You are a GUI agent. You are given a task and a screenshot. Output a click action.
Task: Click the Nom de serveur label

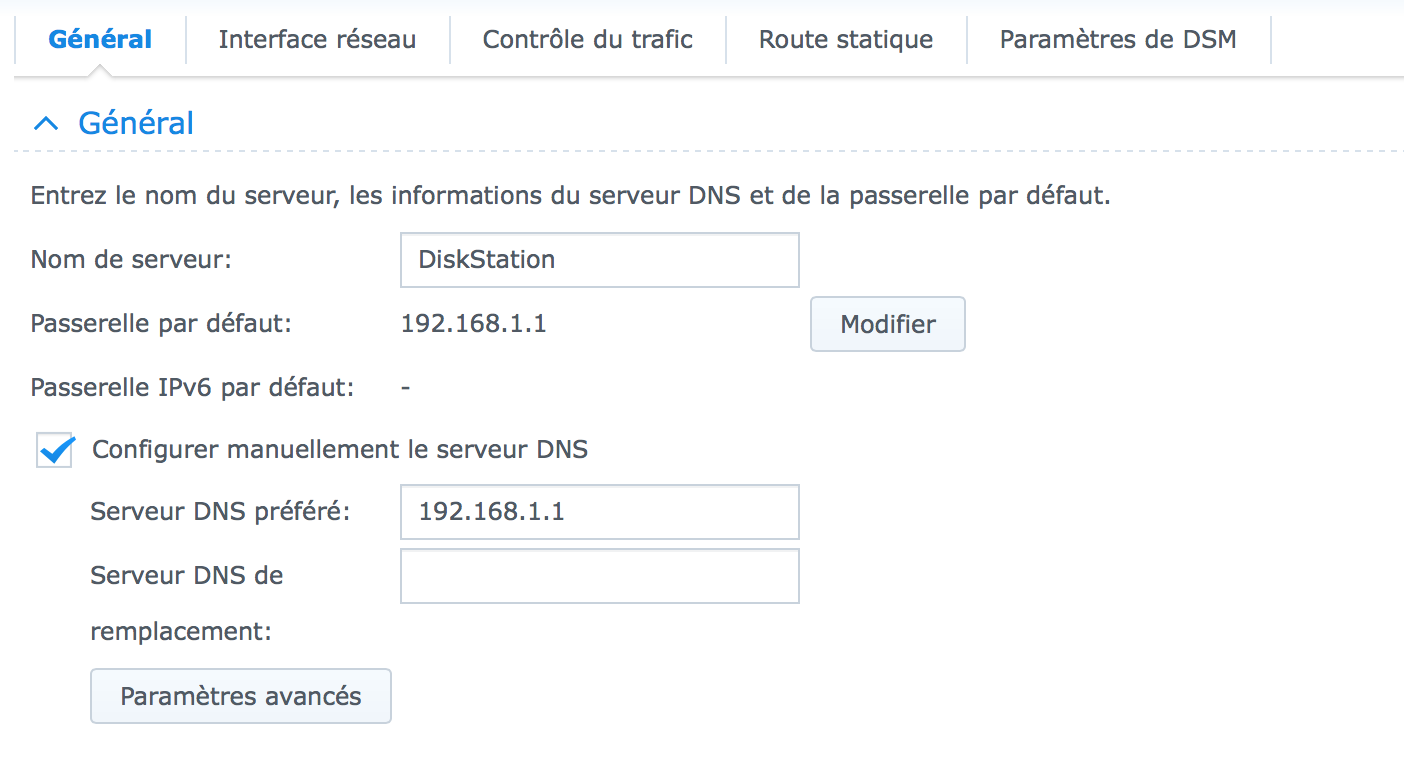(131, 260)
